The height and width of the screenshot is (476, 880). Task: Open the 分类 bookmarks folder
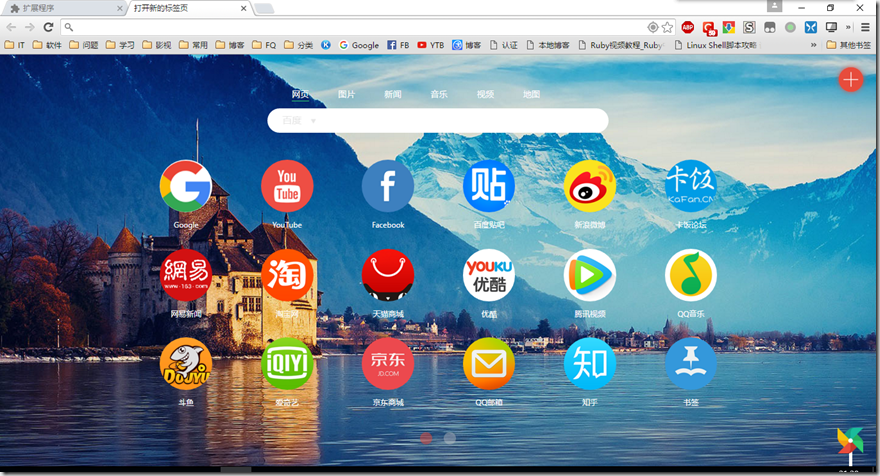(299, 45)
